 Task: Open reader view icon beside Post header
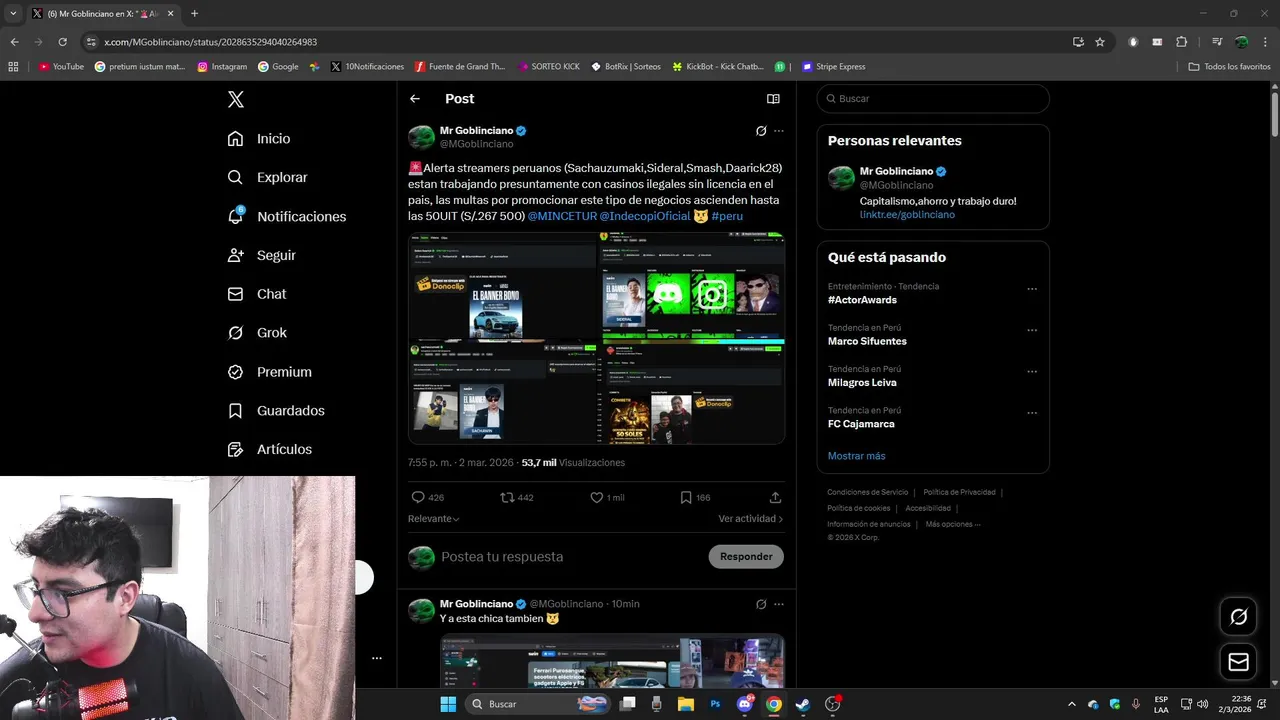tap(773, 99)
